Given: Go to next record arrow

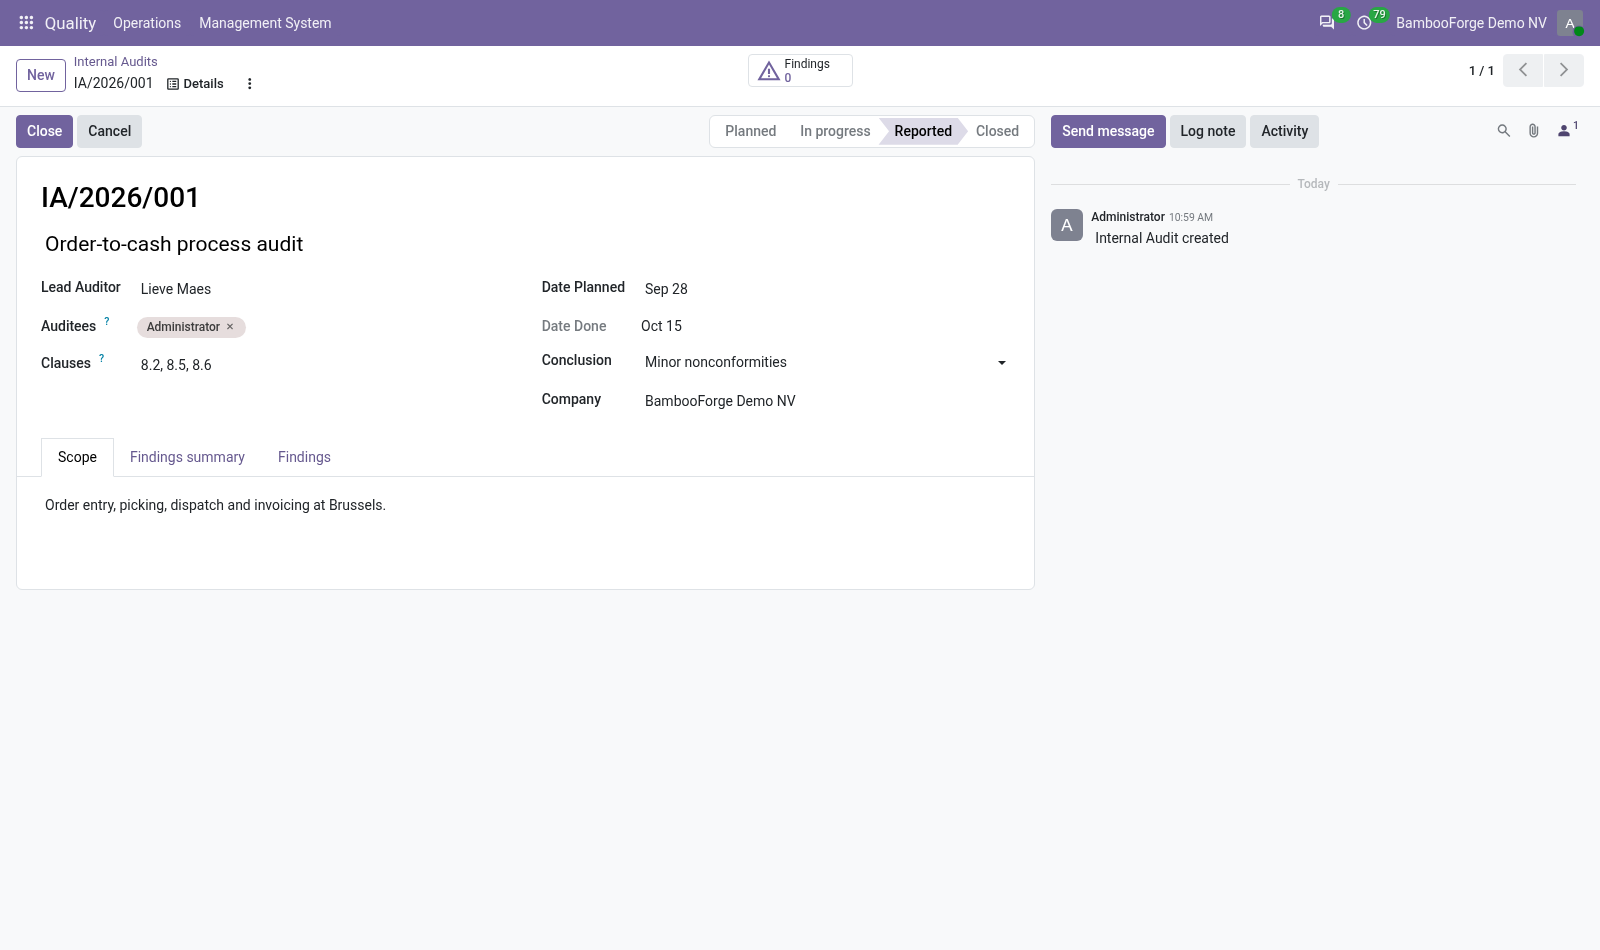Looking at the screenshot, I should [x=1564, y=70].
